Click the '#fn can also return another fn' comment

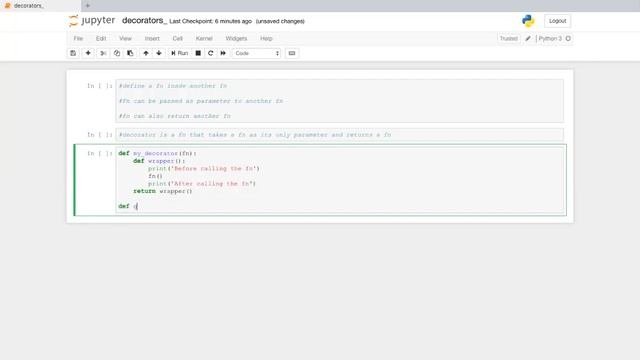tap(175, 116)
